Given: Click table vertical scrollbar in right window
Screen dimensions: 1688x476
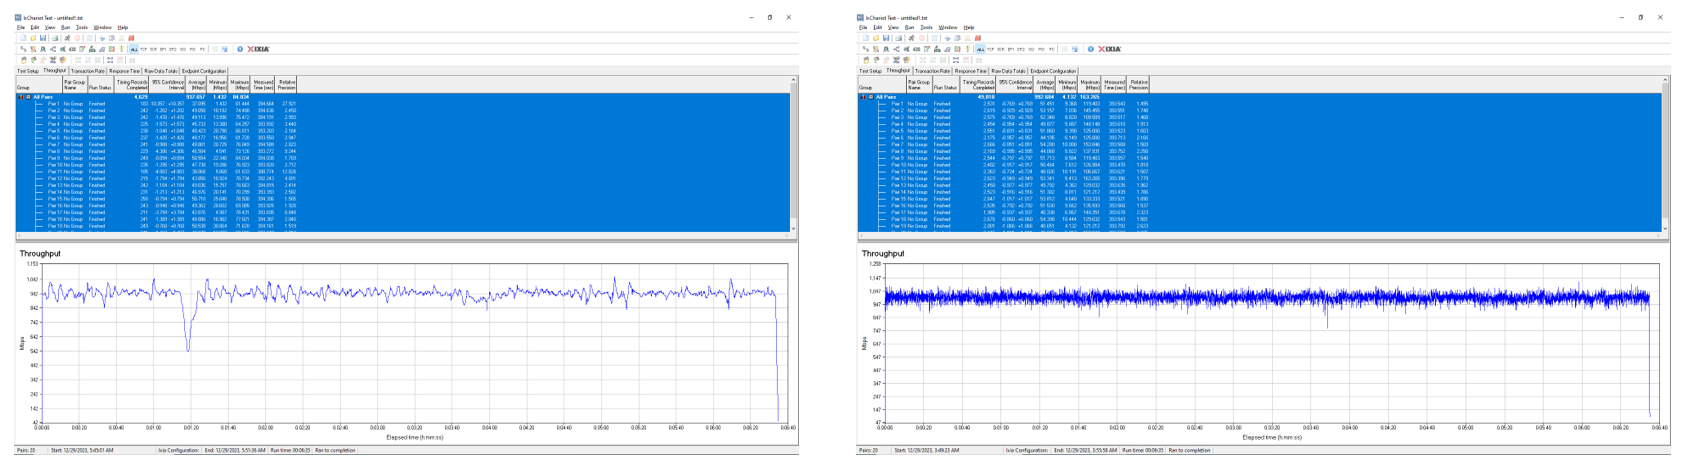Looking at the screenshot, I should click(1666, 155).
